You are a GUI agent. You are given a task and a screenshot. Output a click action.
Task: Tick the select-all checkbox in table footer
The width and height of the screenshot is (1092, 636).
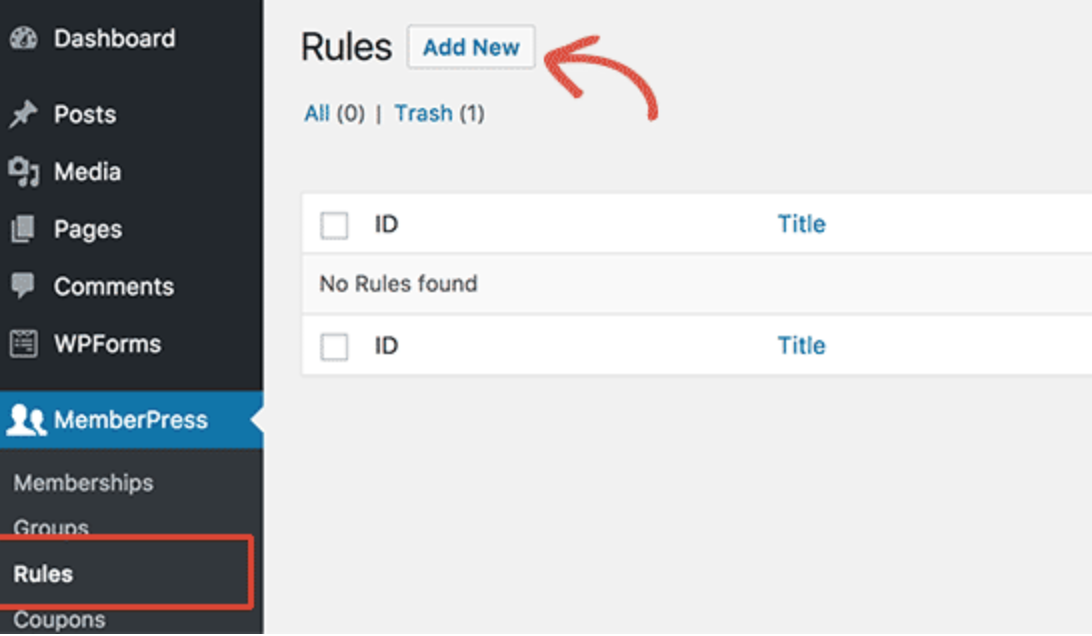coord(334,347)
